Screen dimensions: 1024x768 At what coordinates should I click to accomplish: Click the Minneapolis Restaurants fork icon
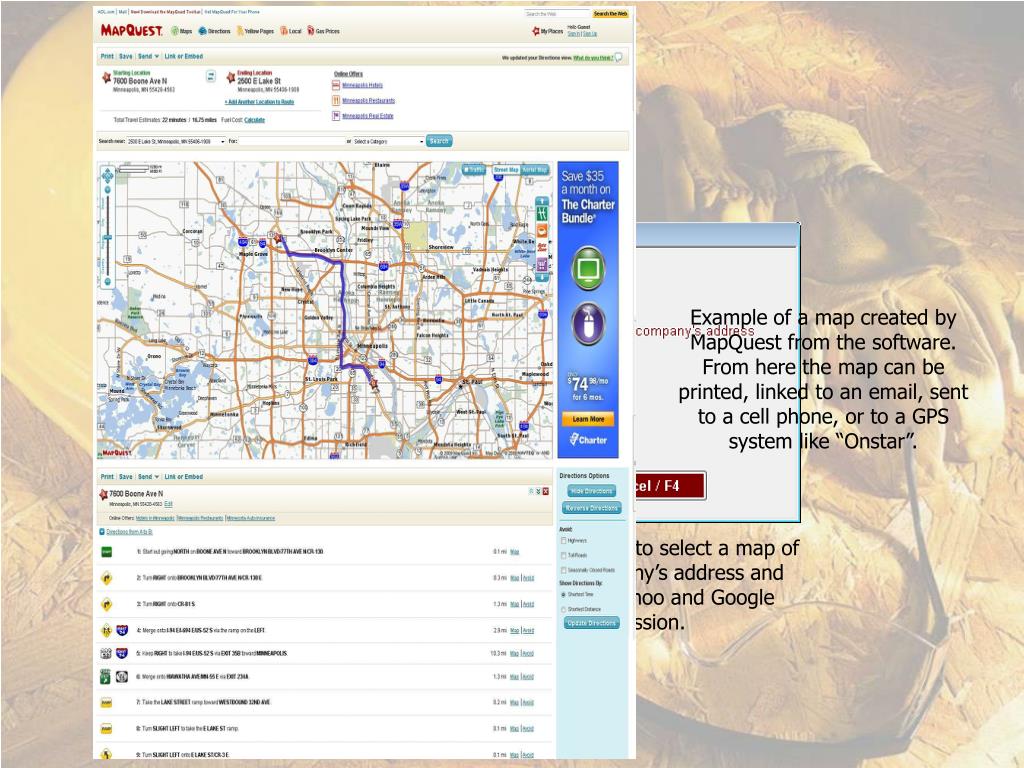click(x=336, y=101)
